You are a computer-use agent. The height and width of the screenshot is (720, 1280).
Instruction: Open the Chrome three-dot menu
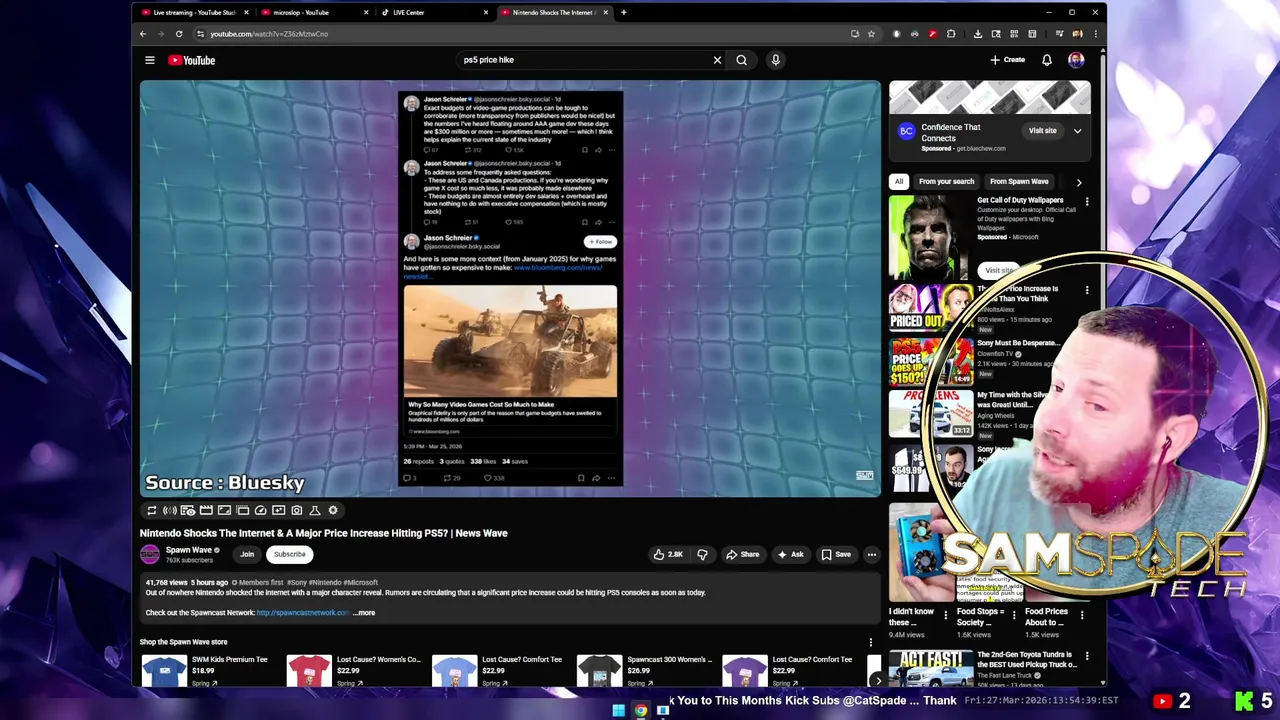tap(1095, 34)
